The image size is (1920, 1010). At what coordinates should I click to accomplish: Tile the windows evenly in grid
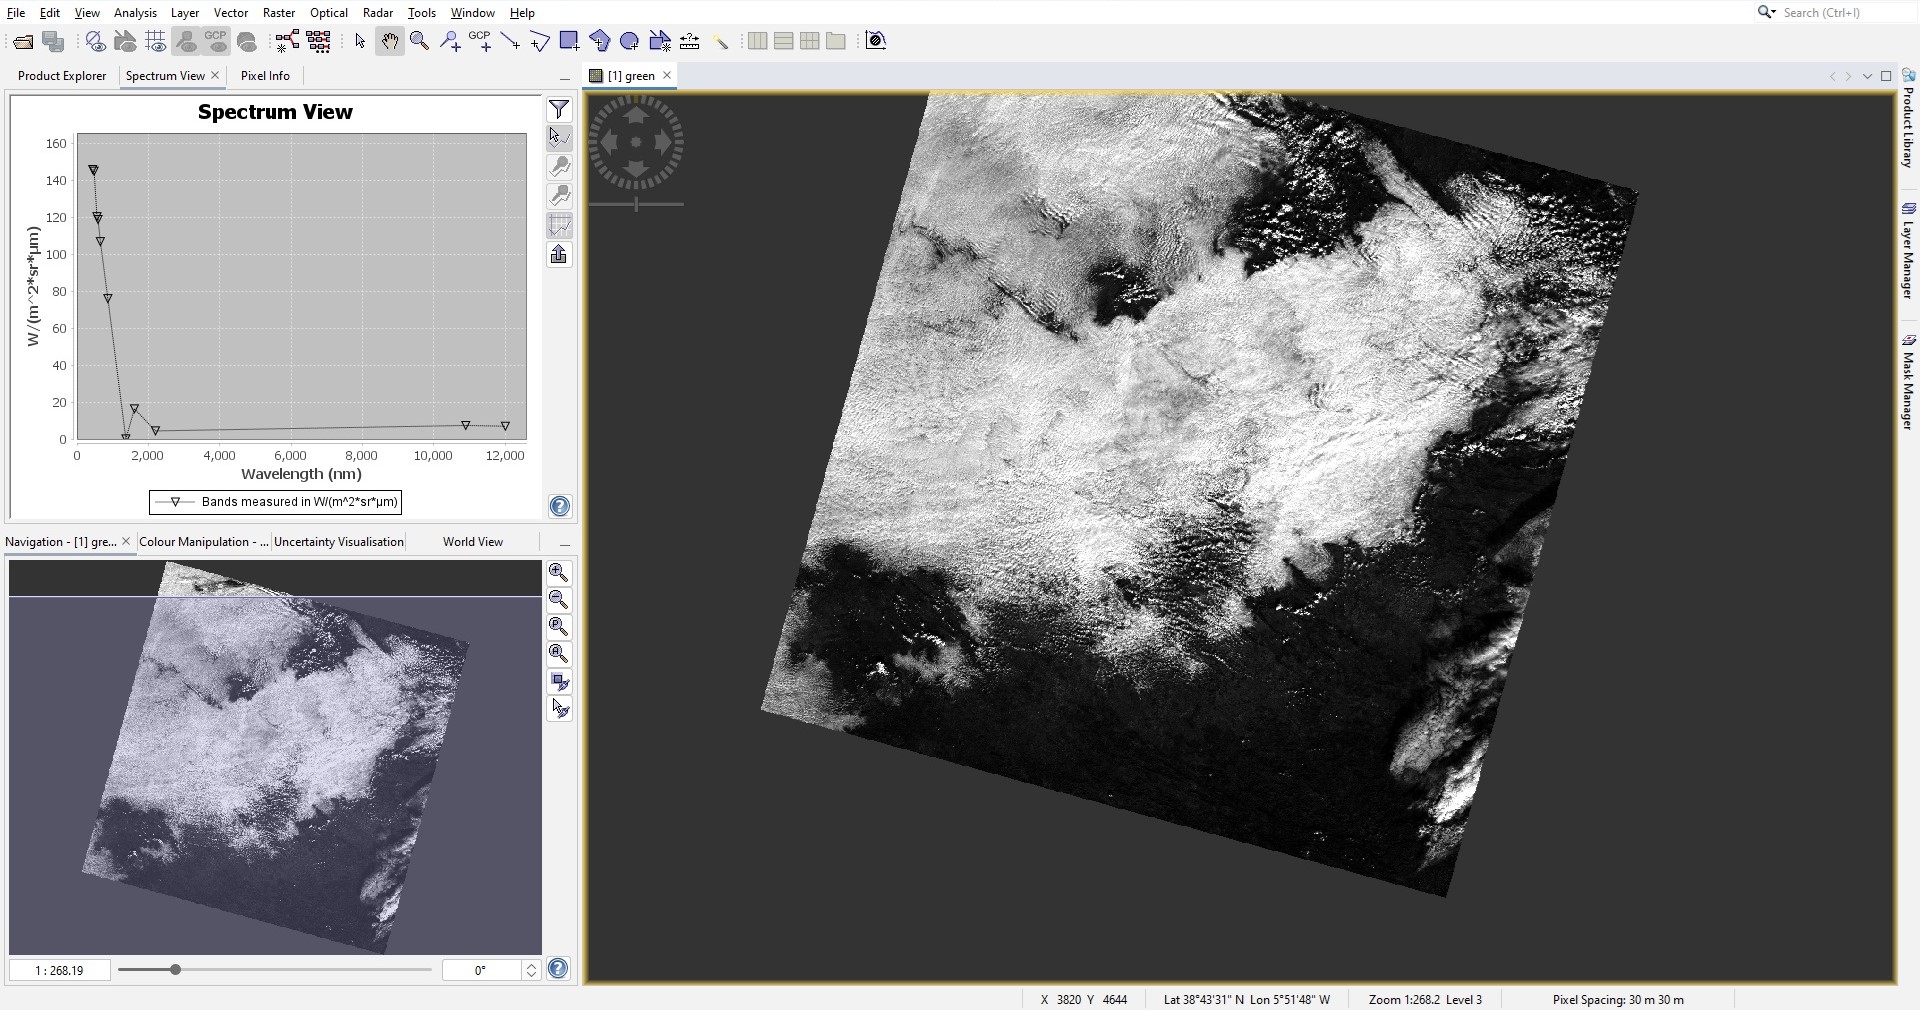(x=810, y=41)
